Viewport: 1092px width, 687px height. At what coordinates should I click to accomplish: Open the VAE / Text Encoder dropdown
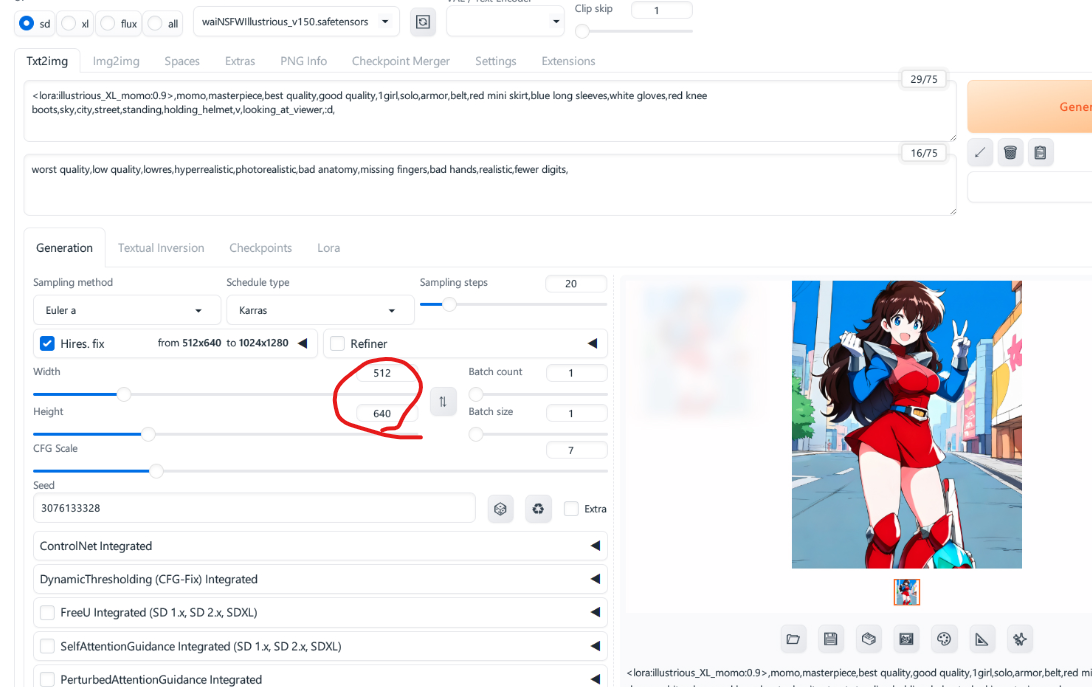pos(505,22)
